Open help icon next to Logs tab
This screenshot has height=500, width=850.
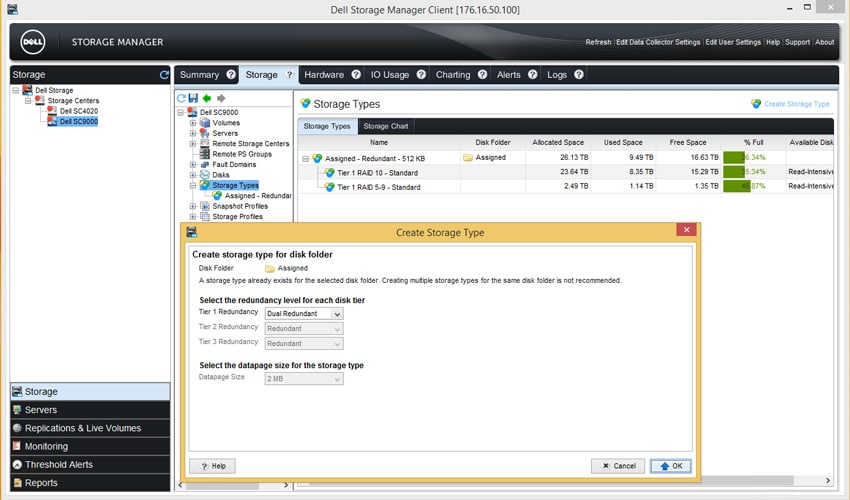pos(579,75)
